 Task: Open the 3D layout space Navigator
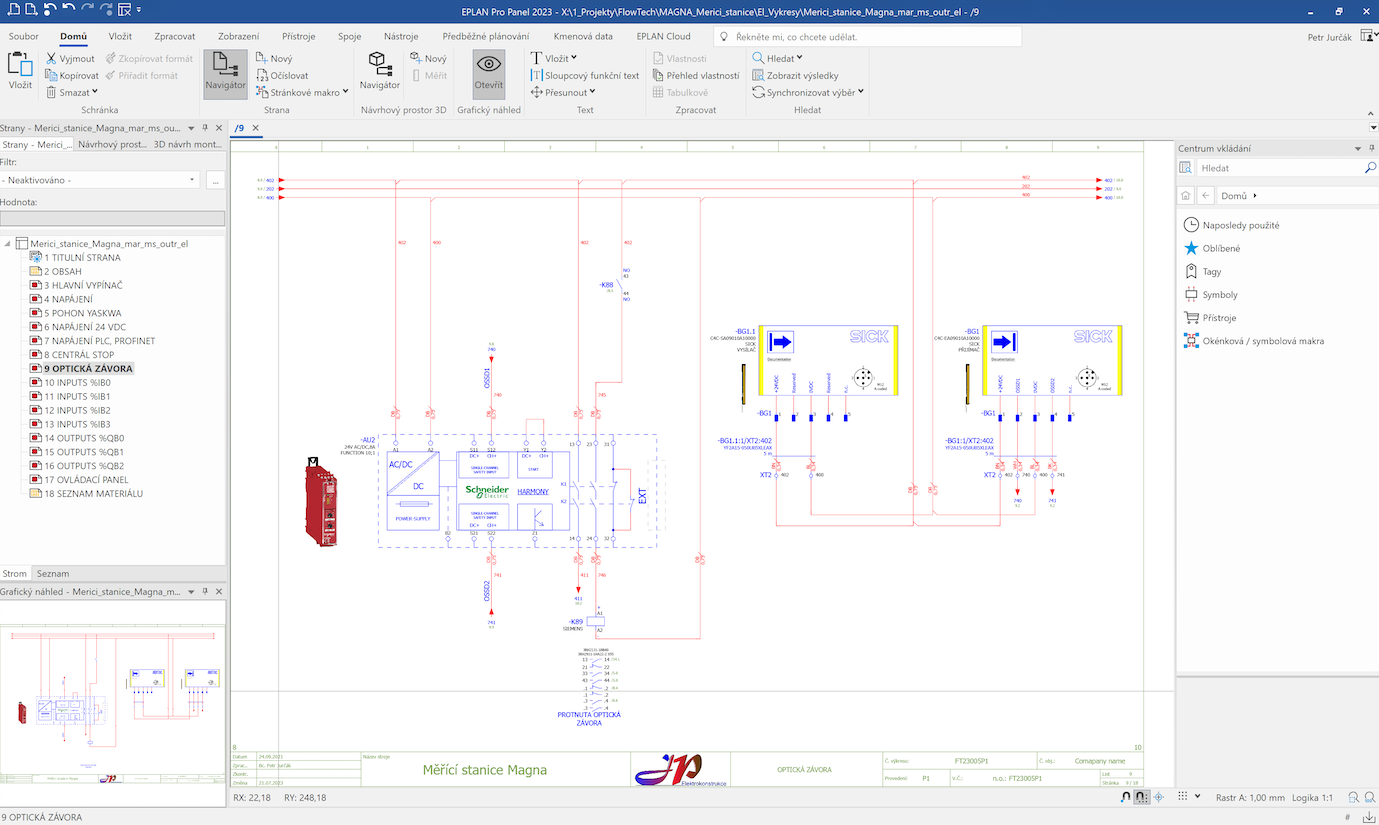point(379,70)
